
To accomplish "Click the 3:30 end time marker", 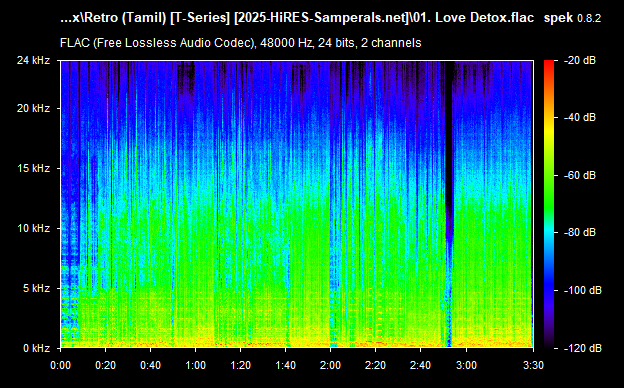I will 533,365.
